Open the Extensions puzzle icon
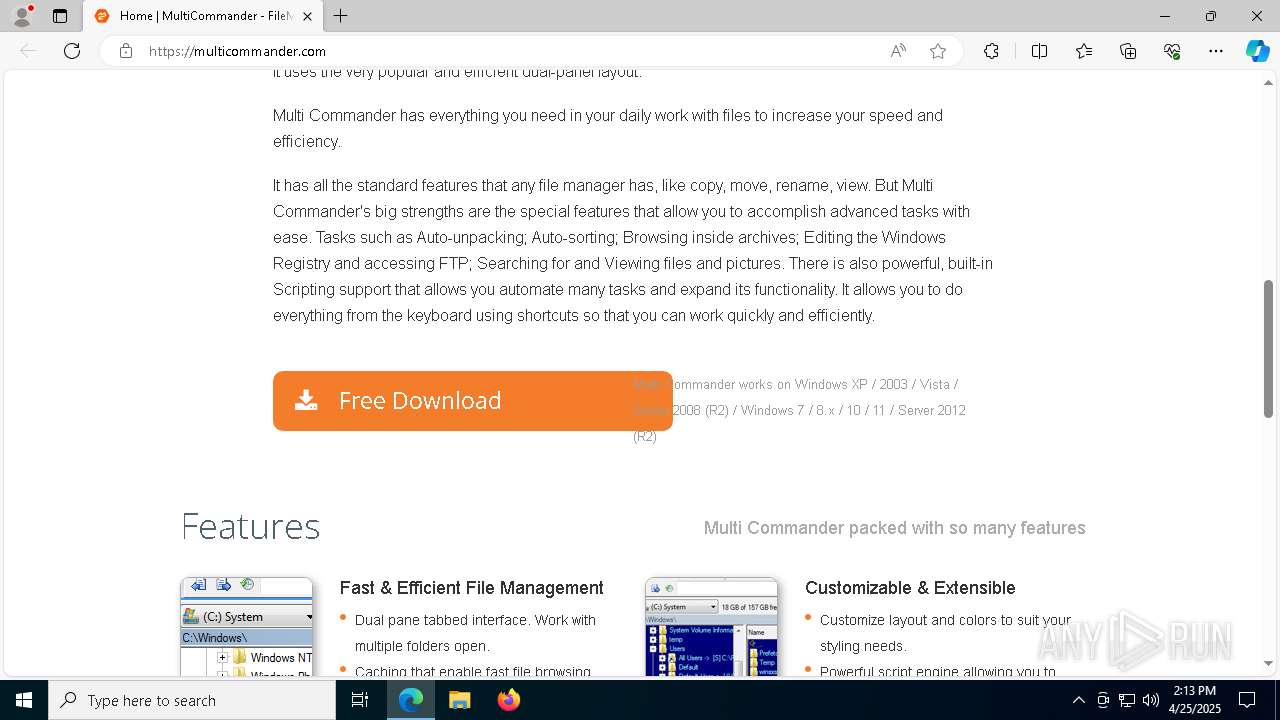The image size is (1280, 720). point(991,51)
